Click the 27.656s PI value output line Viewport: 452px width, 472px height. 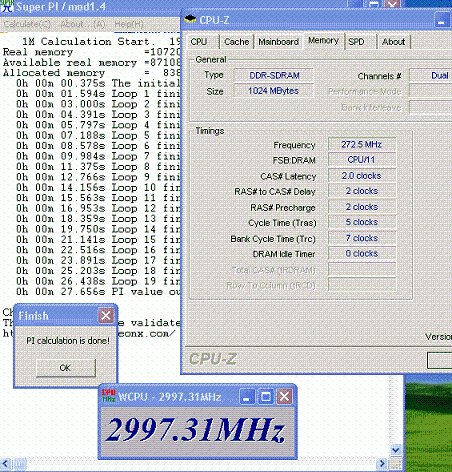click(98, 292)
